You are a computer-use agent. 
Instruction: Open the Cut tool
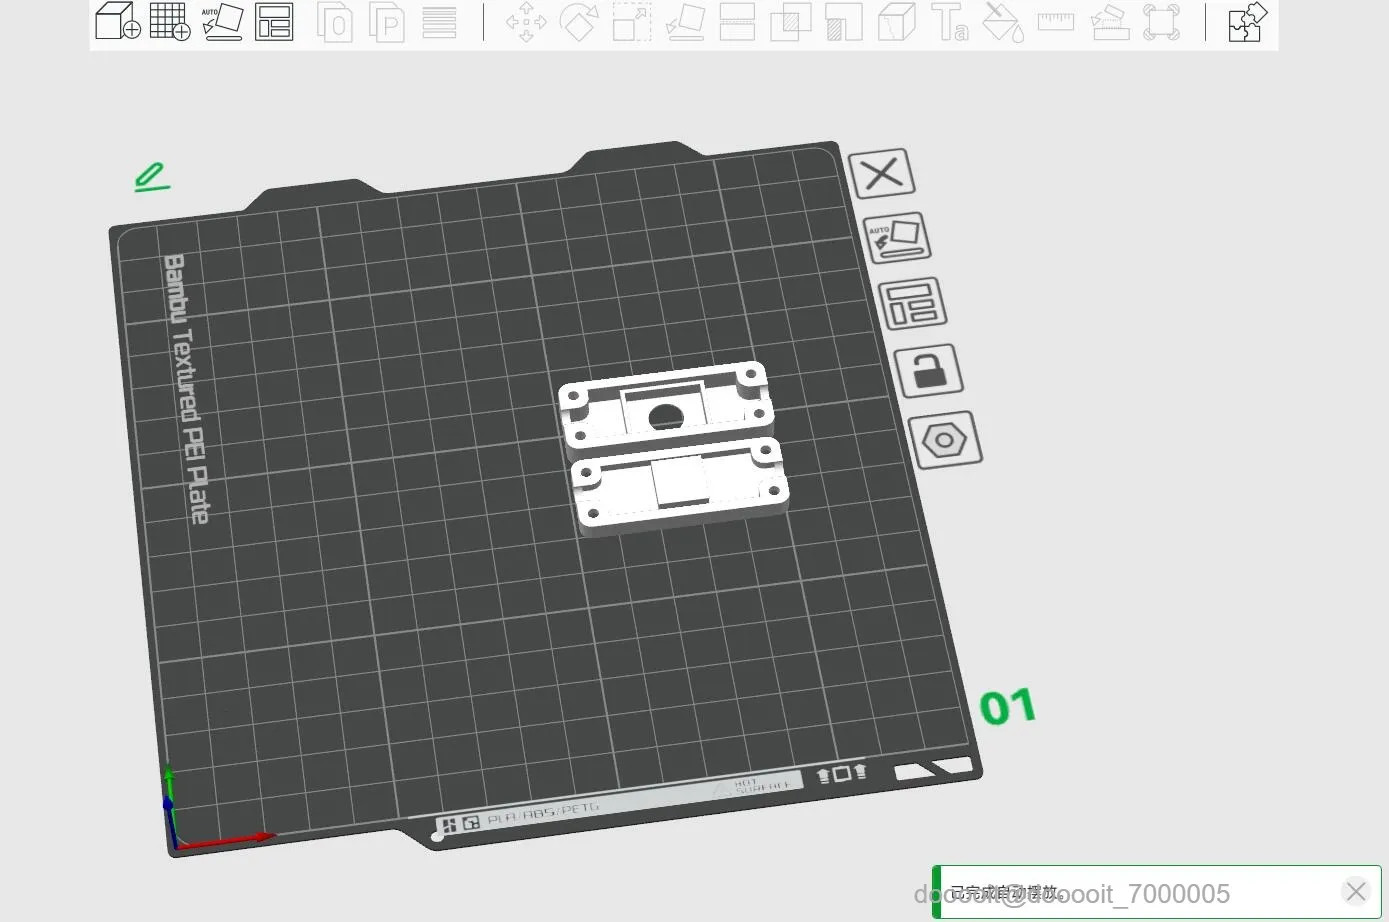pos(737,22)
